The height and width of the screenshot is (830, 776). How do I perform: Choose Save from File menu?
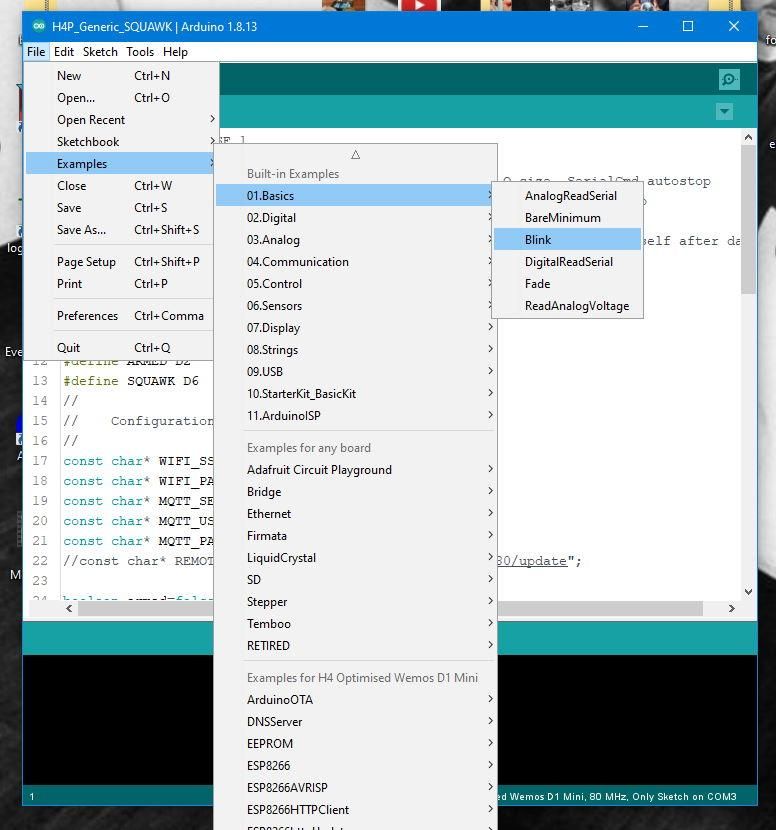[119, 208]
